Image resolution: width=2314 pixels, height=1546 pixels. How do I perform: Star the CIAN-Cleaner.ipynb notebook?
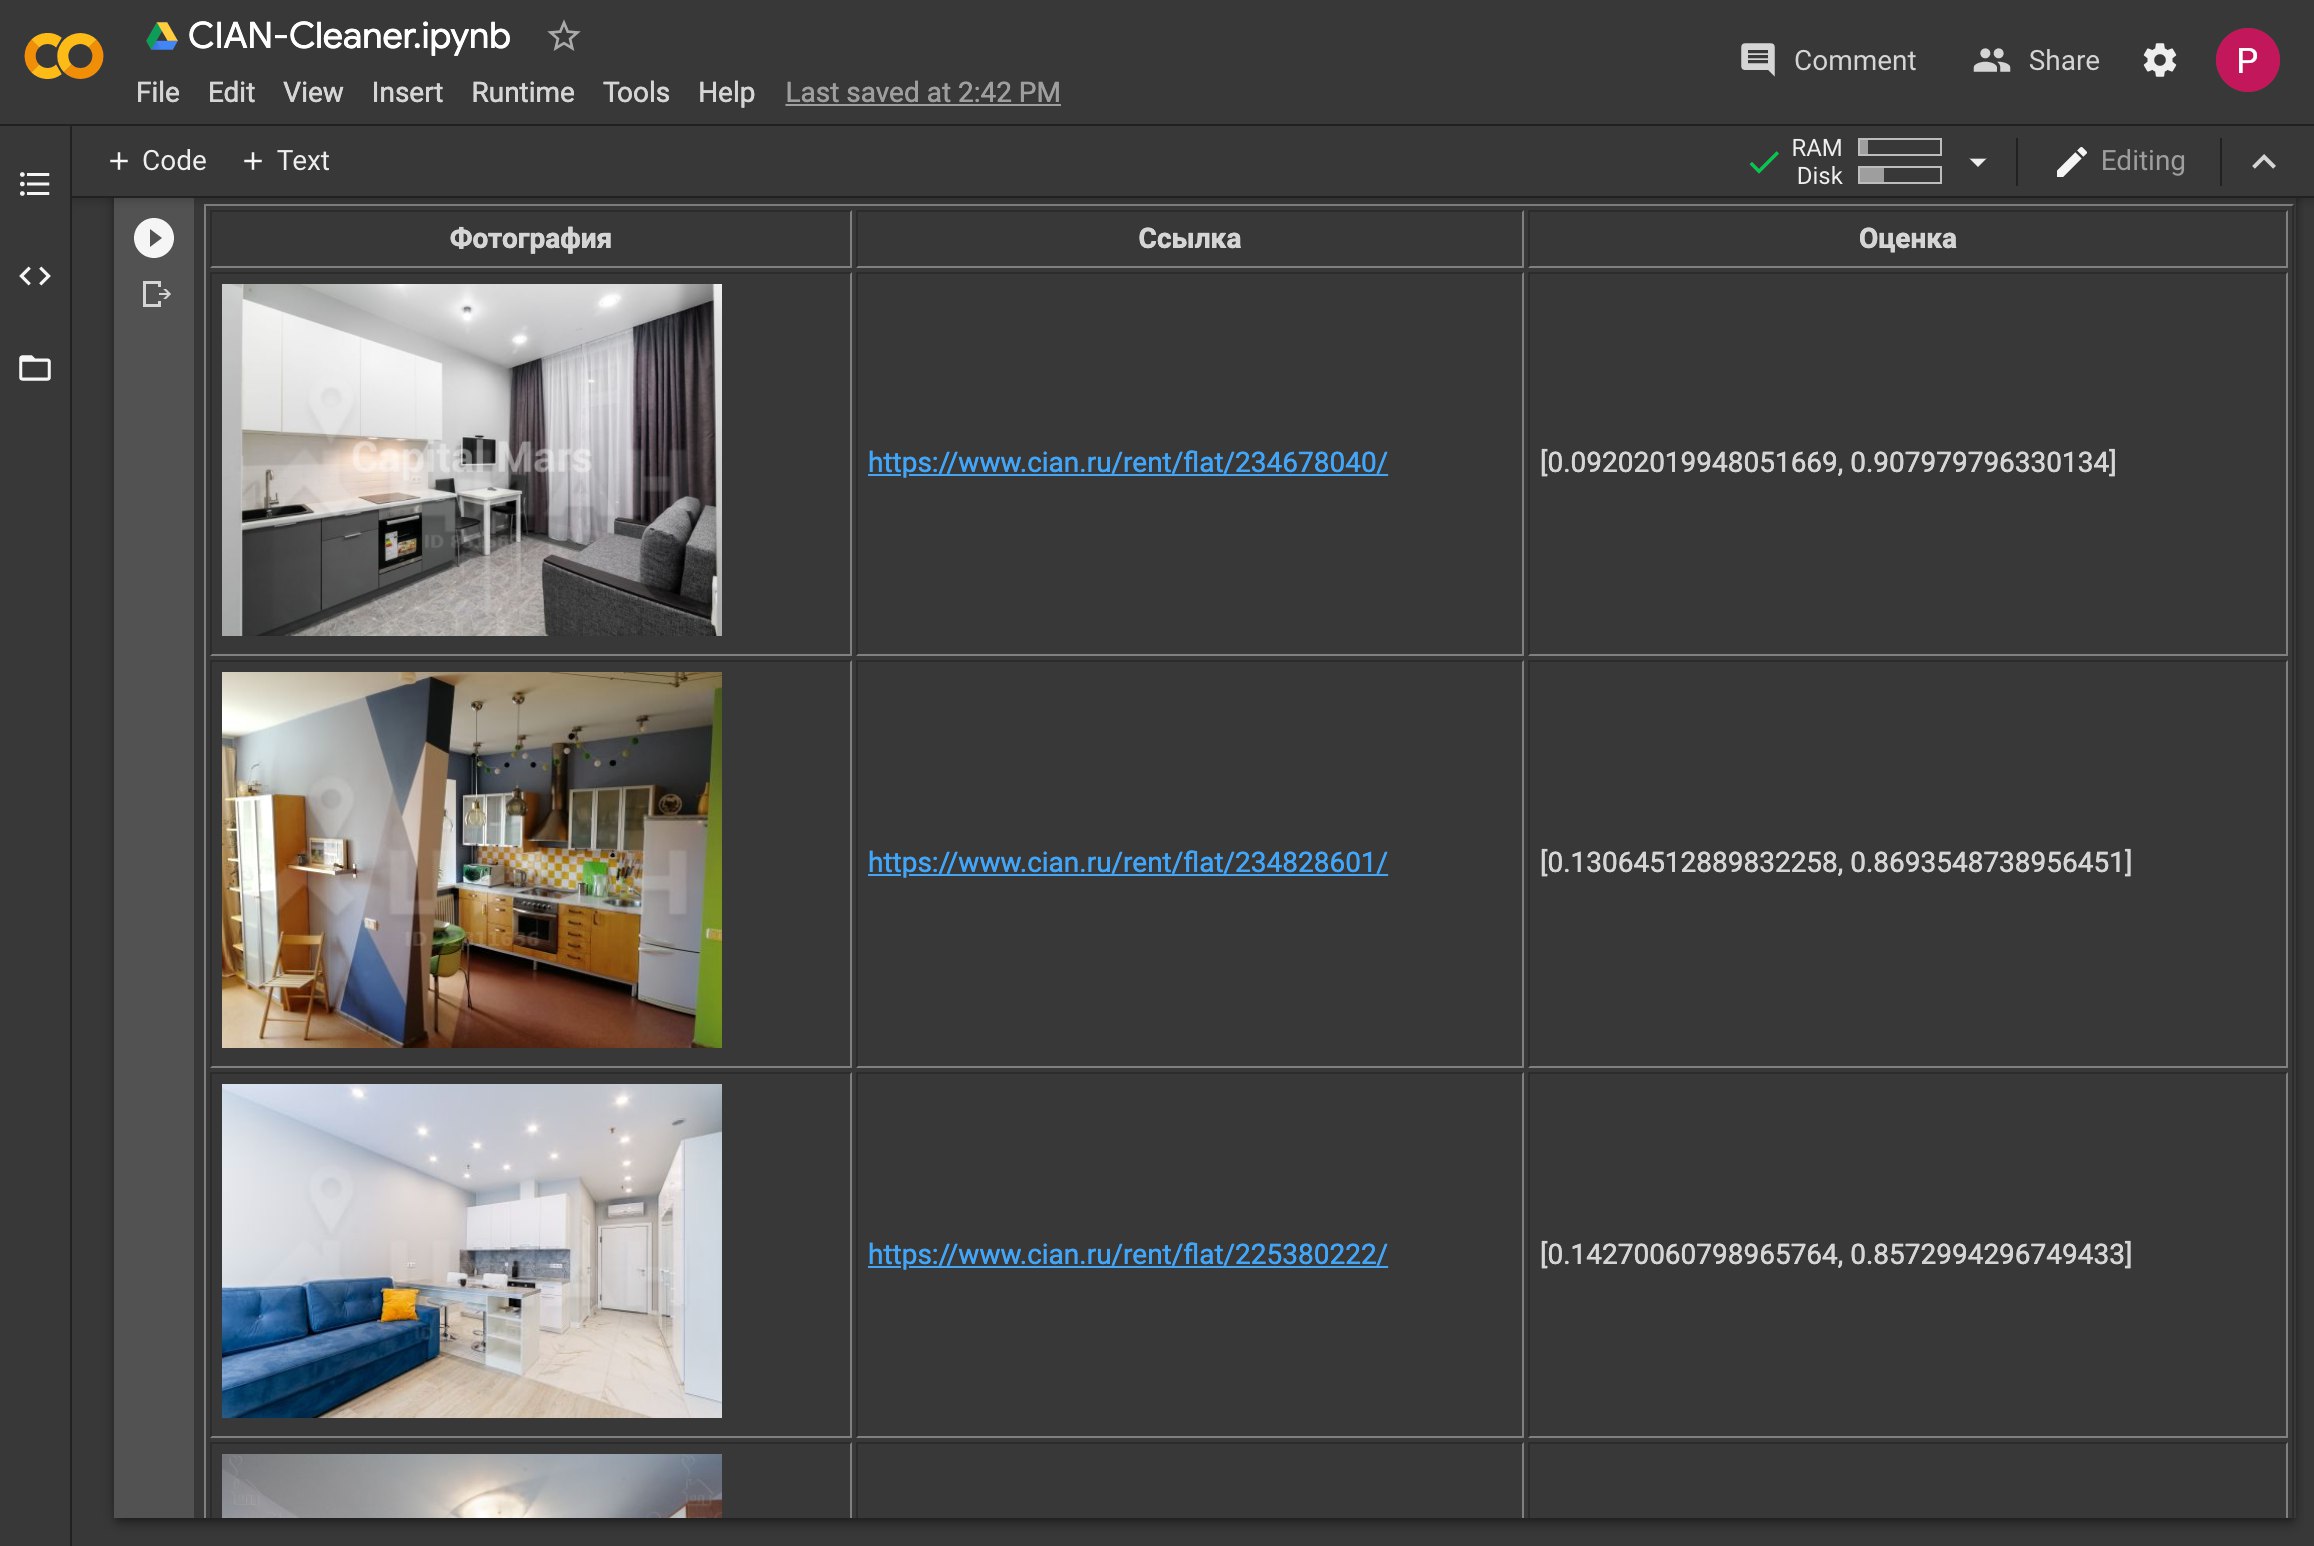click(x=564, y=37)
